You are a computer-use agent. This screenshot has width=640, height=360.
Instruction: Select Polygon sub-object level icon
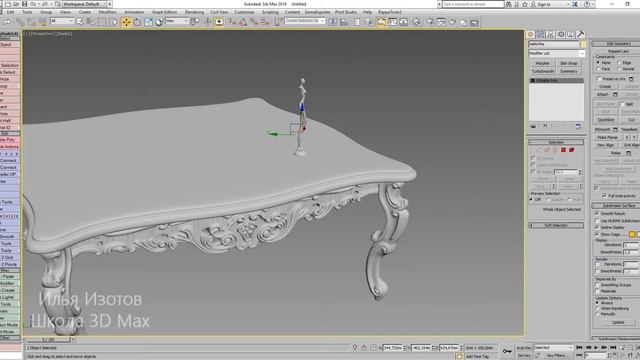[x=563, y=150]
